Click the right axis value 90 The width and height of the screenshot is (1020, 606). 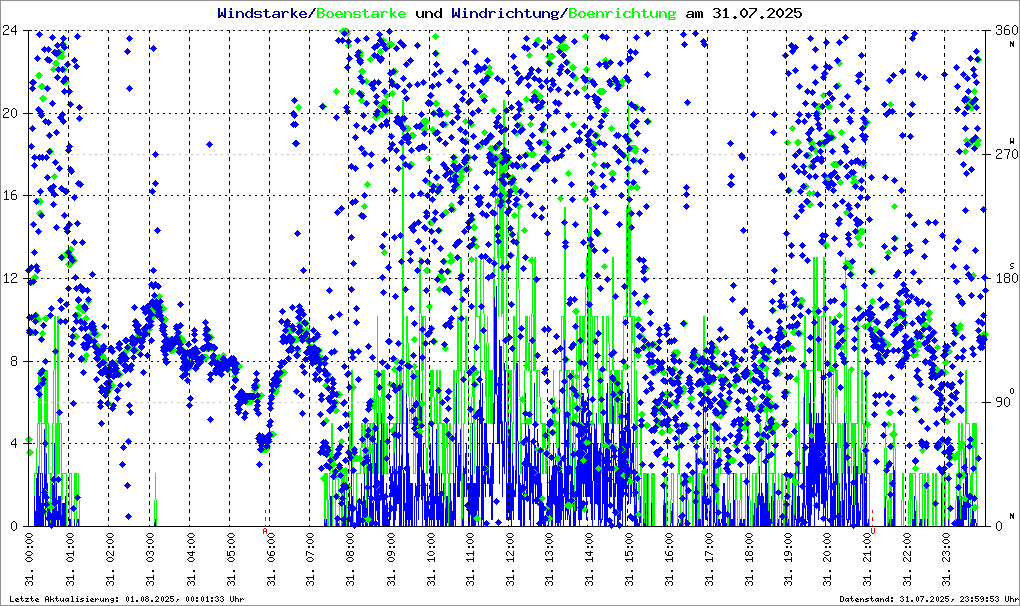coord(1004,402)
